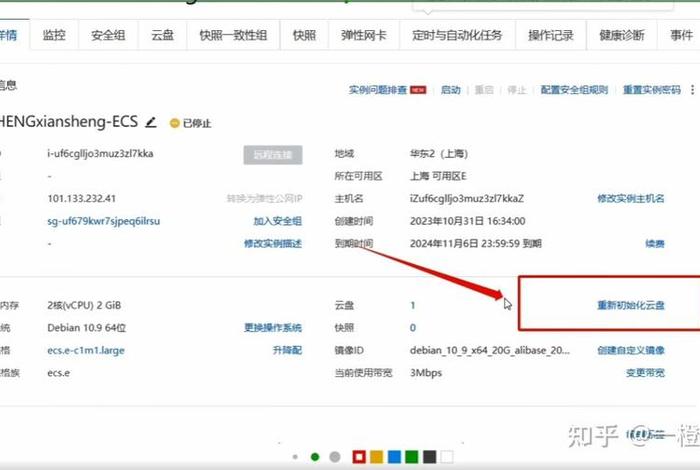Screen dimensions: 700x470
Task: Click the greyed 重启 action
Action: (484, 90)
